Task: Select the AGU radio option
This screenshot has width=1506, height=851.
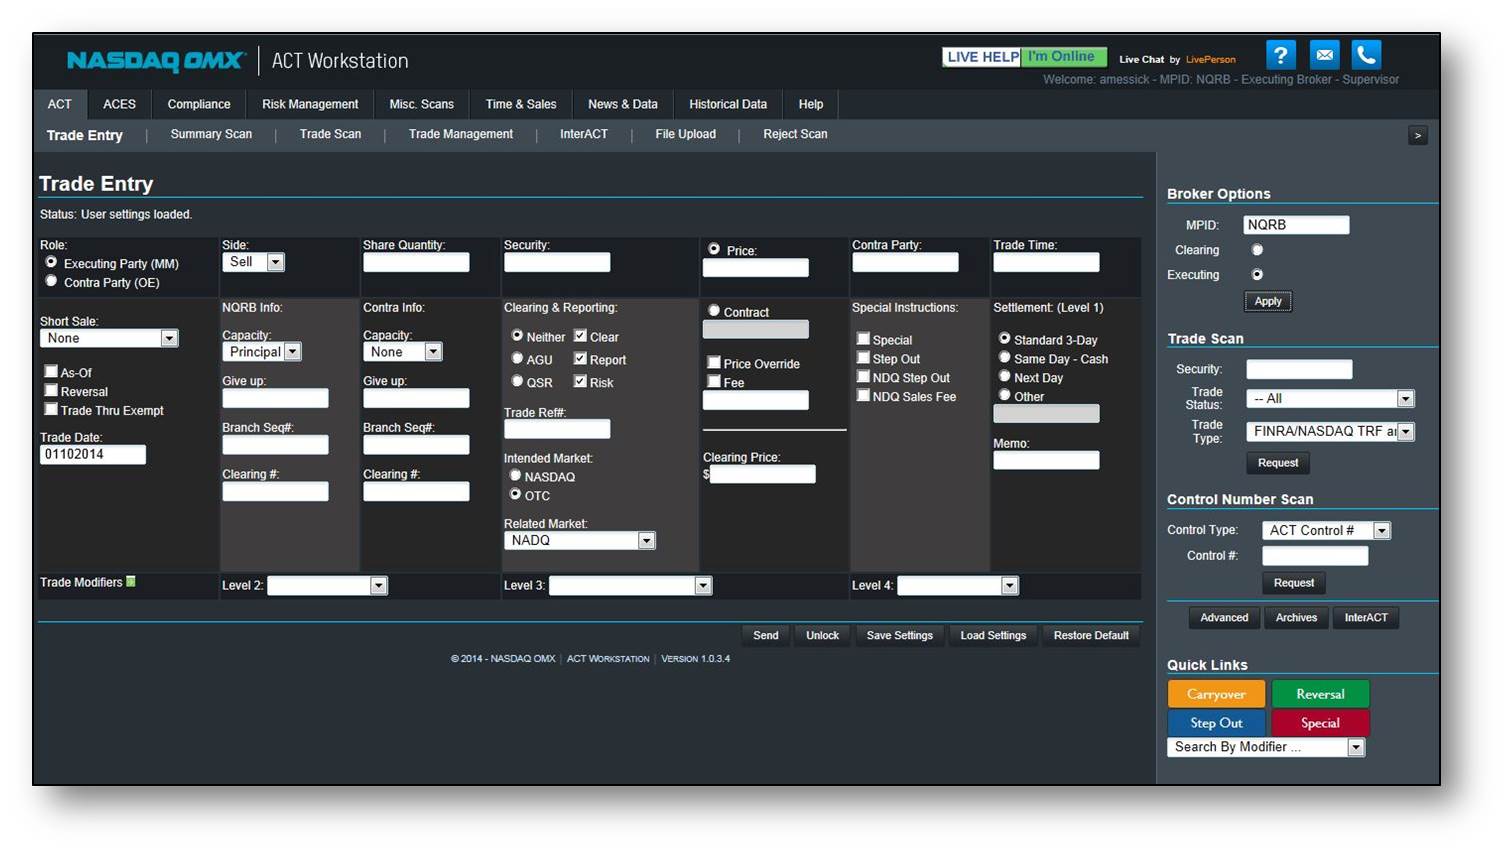Action: (x=517, y=358)
